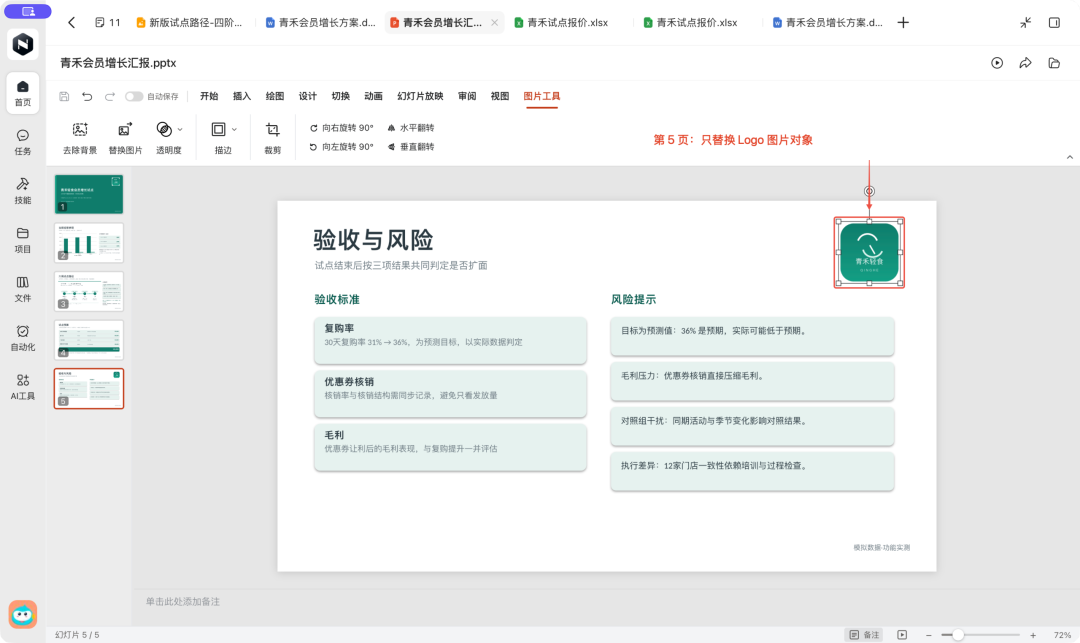Toggle the 备注 notes button in status bar
This screenshot has width=1080, height=643.
tap(864, 635)
